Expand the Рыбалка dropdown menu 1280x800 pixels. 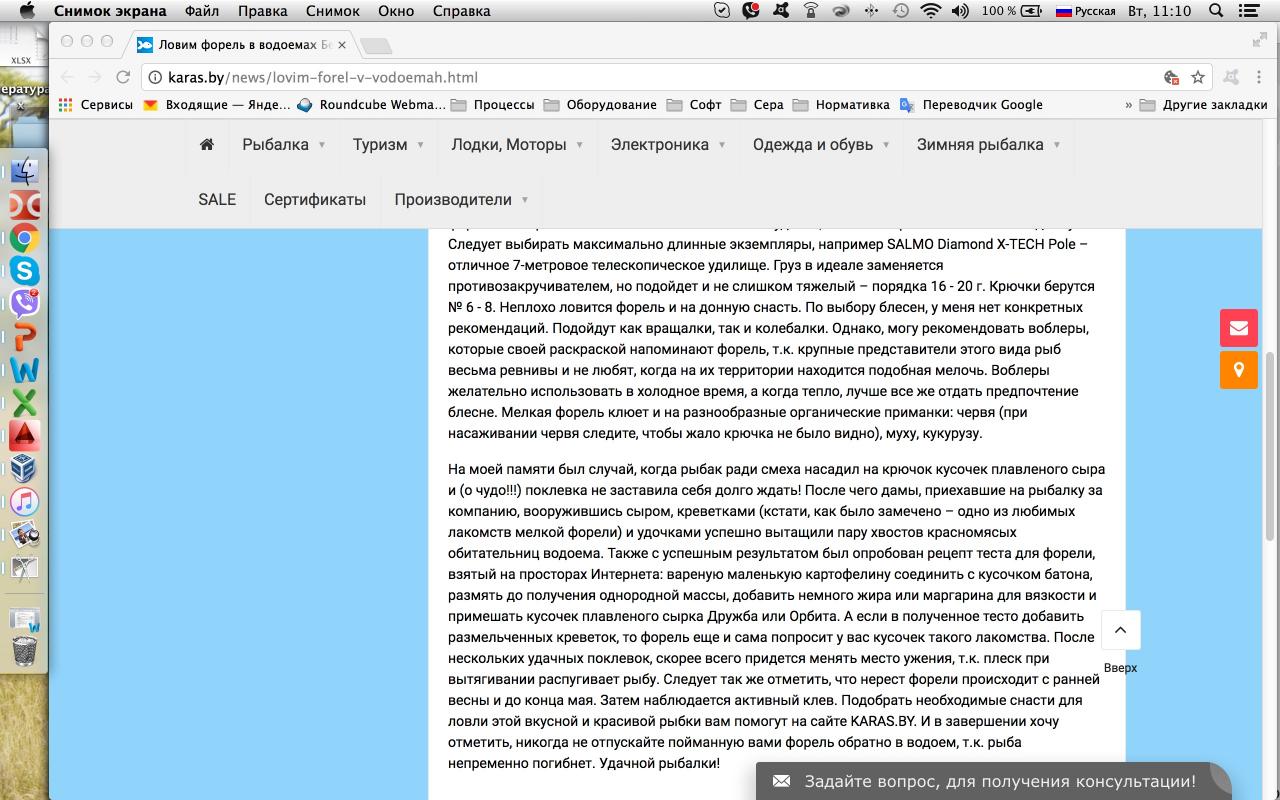point(283,144)
